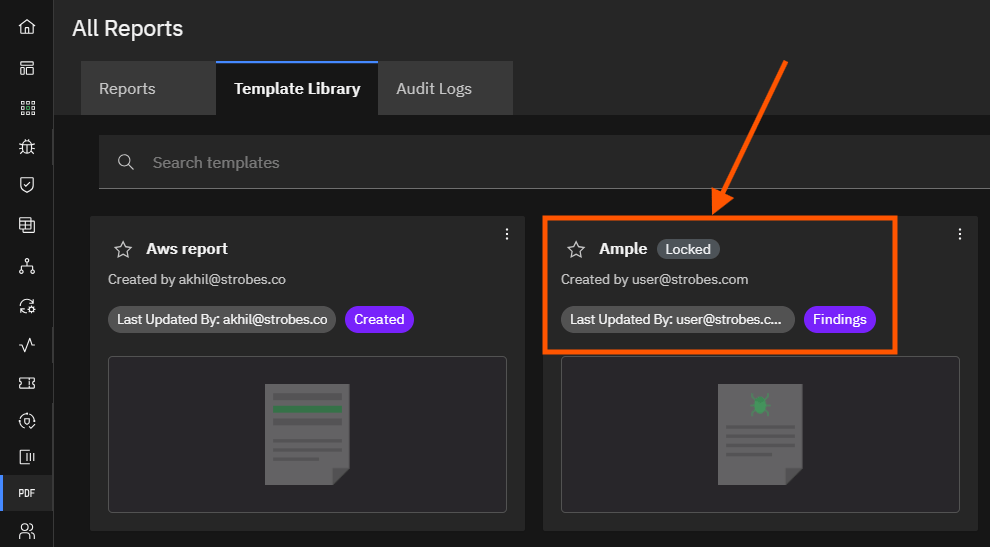Viewport: 990px width, 547px height.
Task: Open the activity pulse icon in the sidebar
Action: (27, 345)
